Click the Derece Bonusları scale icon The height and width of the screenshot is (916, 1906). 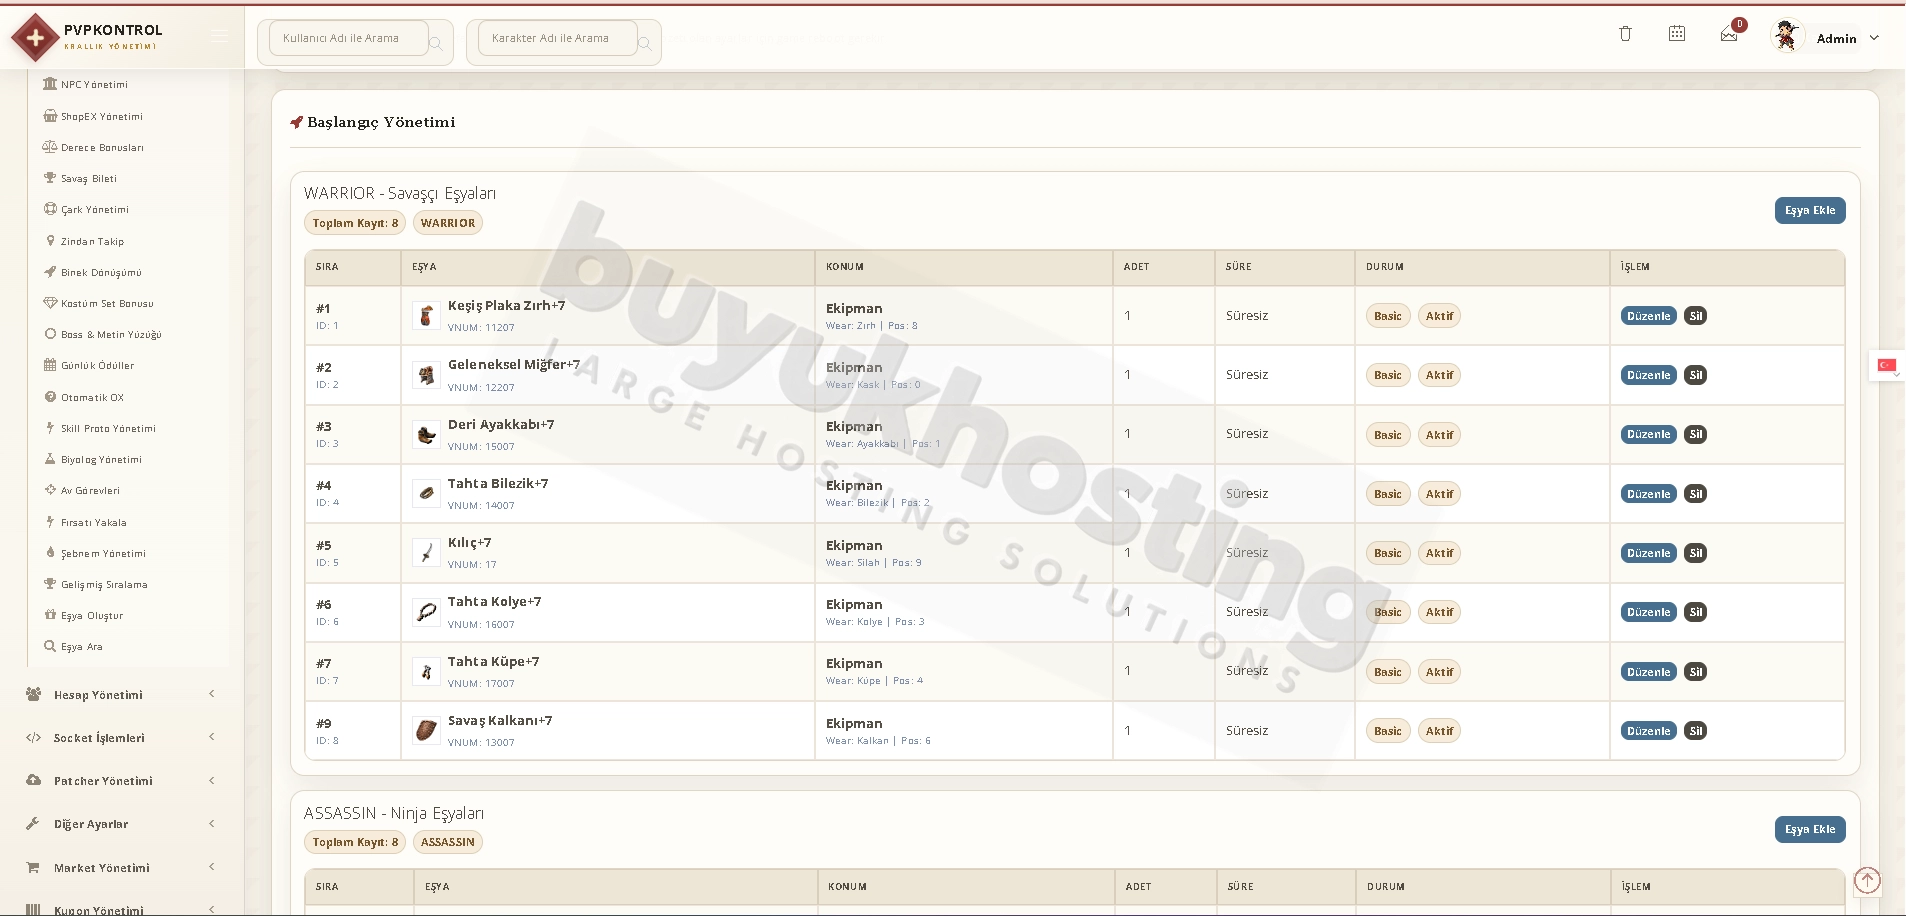[50, 147]
